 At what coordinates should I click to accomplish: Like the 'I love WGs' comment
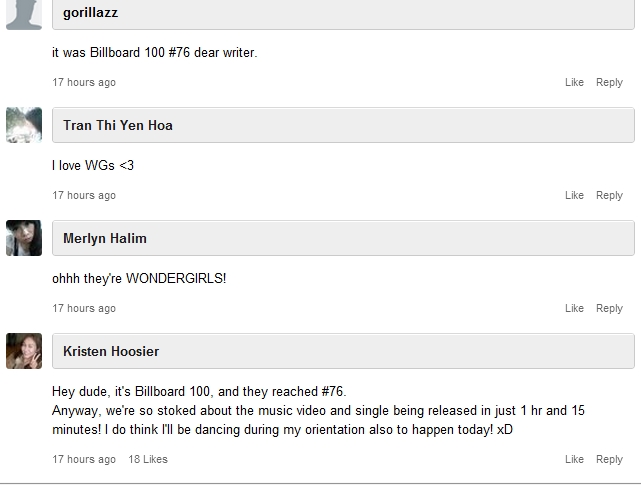tap(574, 195)
